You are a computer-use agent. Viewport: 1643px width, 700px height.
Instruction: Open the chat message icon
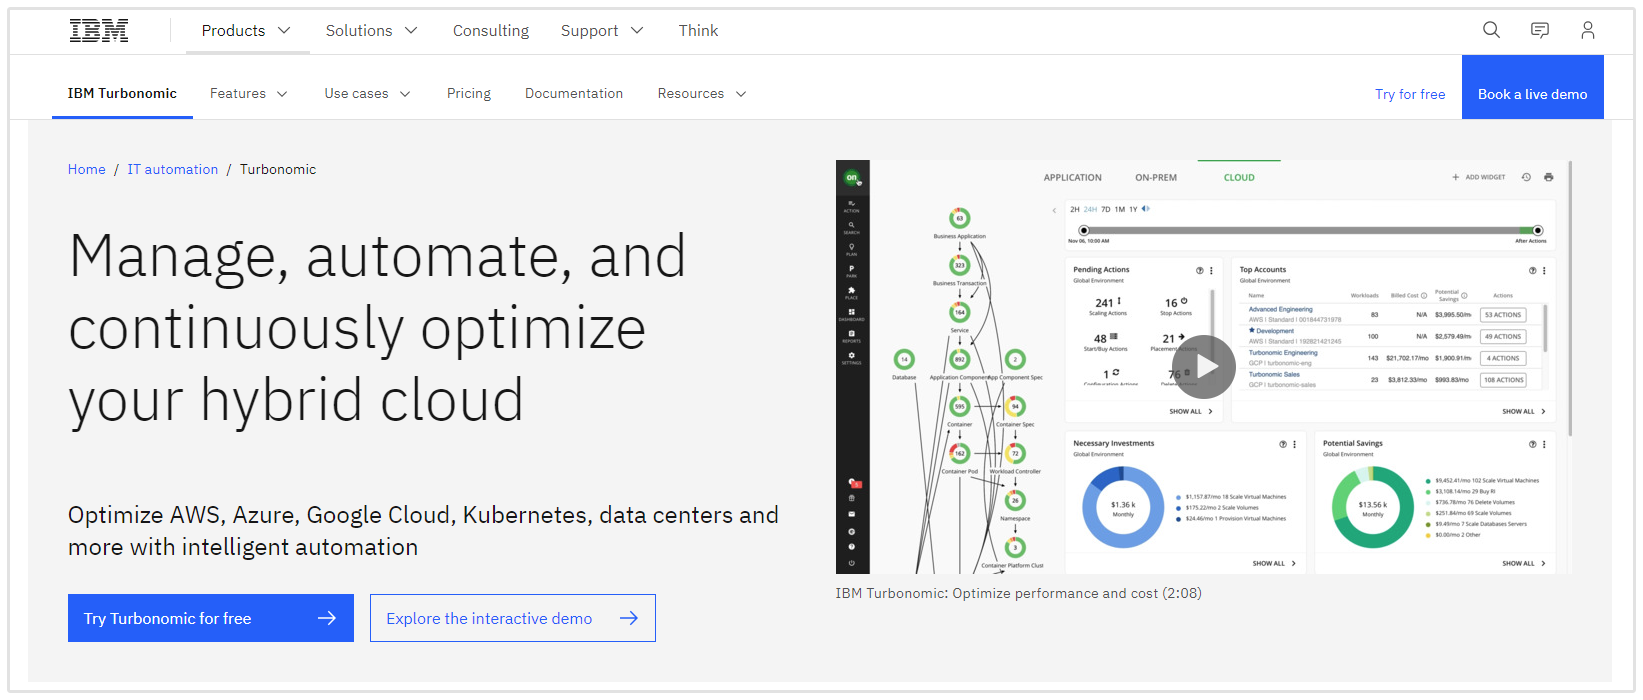[1540, 30]
